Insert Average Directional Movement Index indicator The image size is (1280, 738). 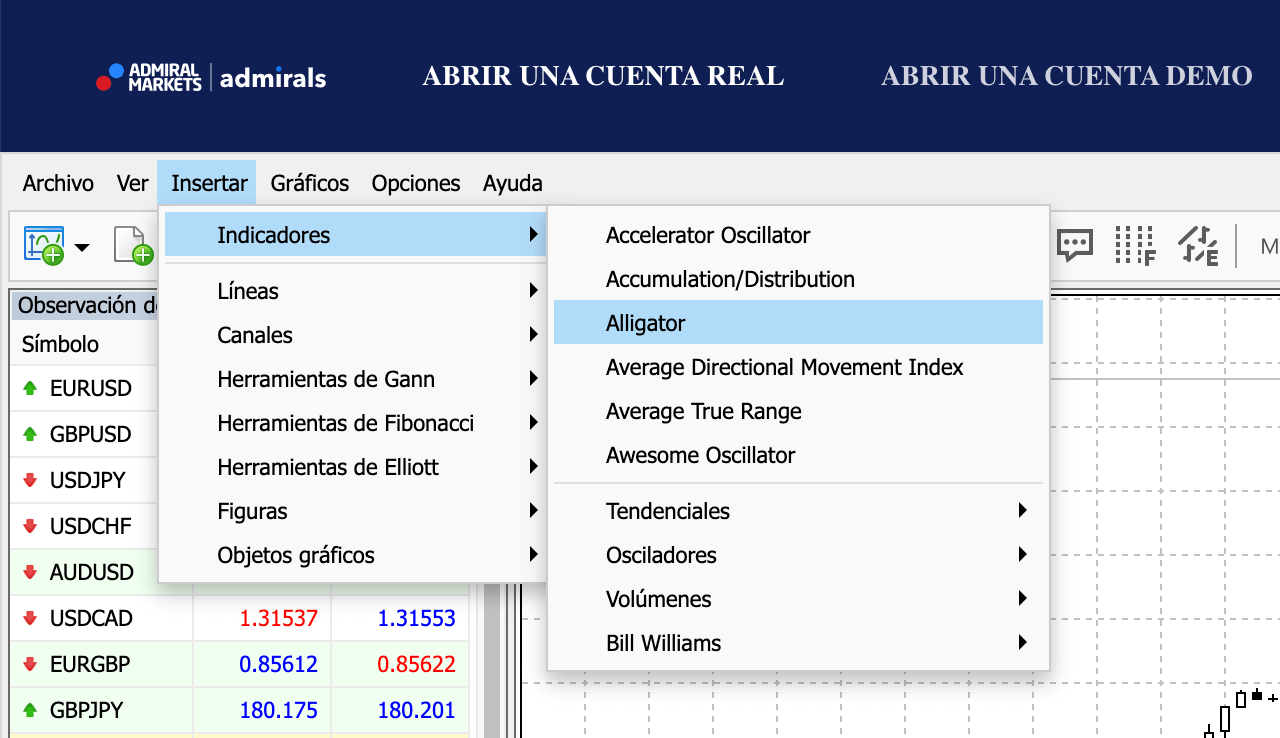point(798,367)
